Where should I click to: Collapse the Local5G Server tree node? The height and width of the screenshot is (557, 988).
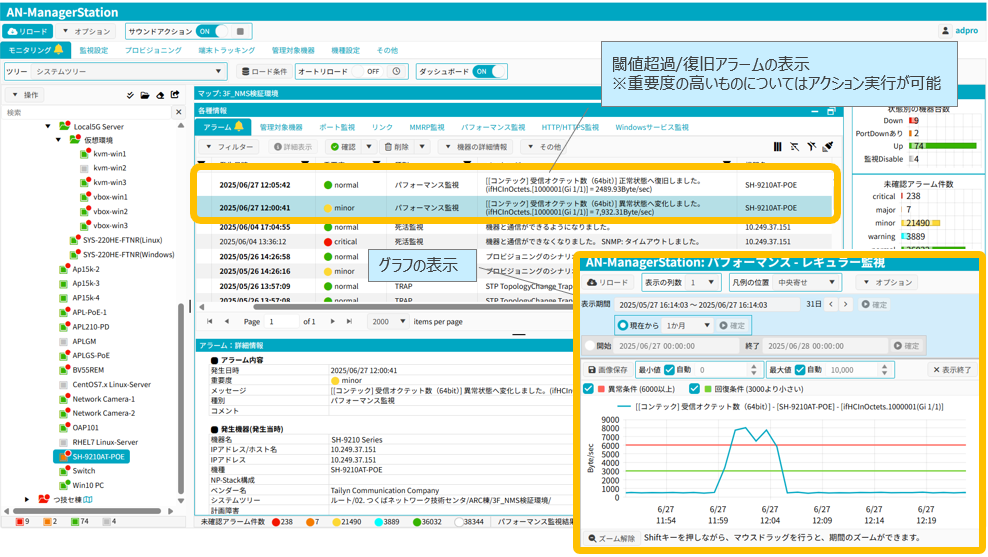pyautogui.click(x=47, y=127)
